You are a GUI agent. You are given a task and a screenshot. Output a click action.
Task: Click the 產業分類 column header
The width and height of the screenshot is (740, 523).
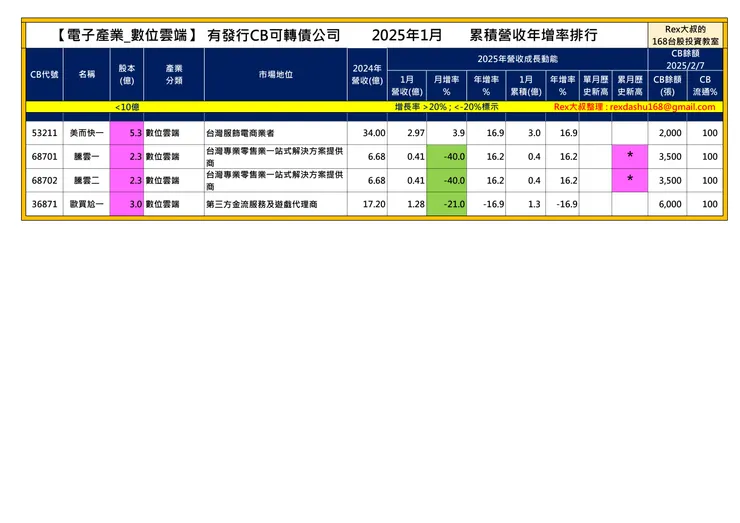pos(174,75)
